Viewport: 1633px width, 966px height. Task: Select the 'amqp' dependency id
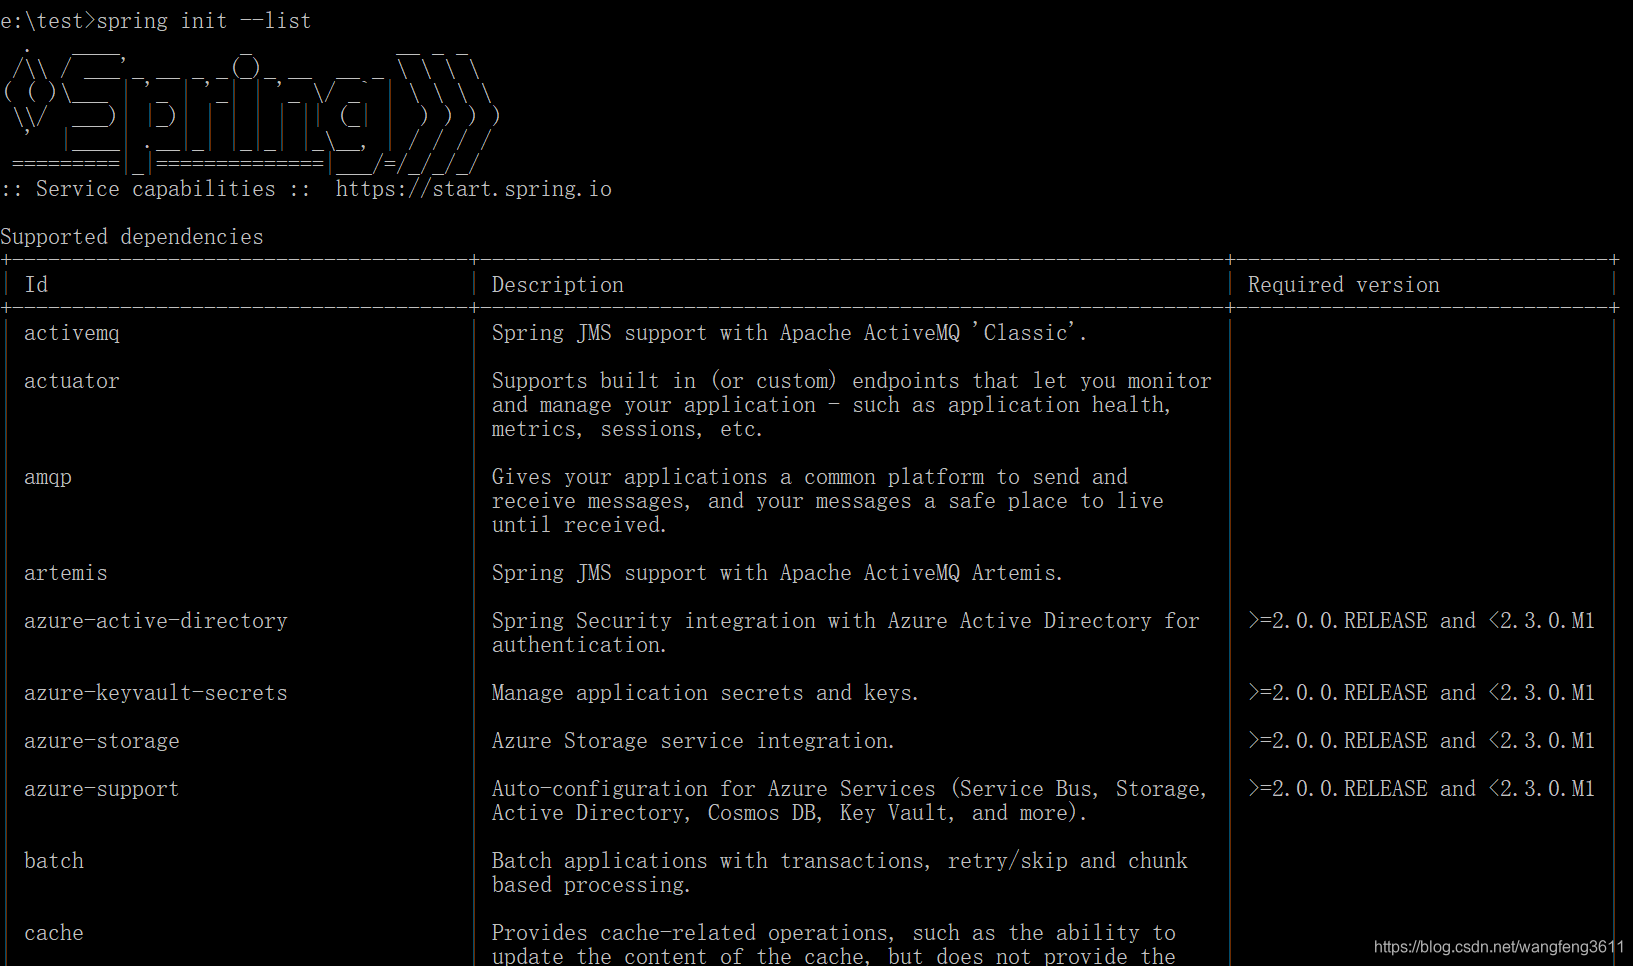(48, 477)
